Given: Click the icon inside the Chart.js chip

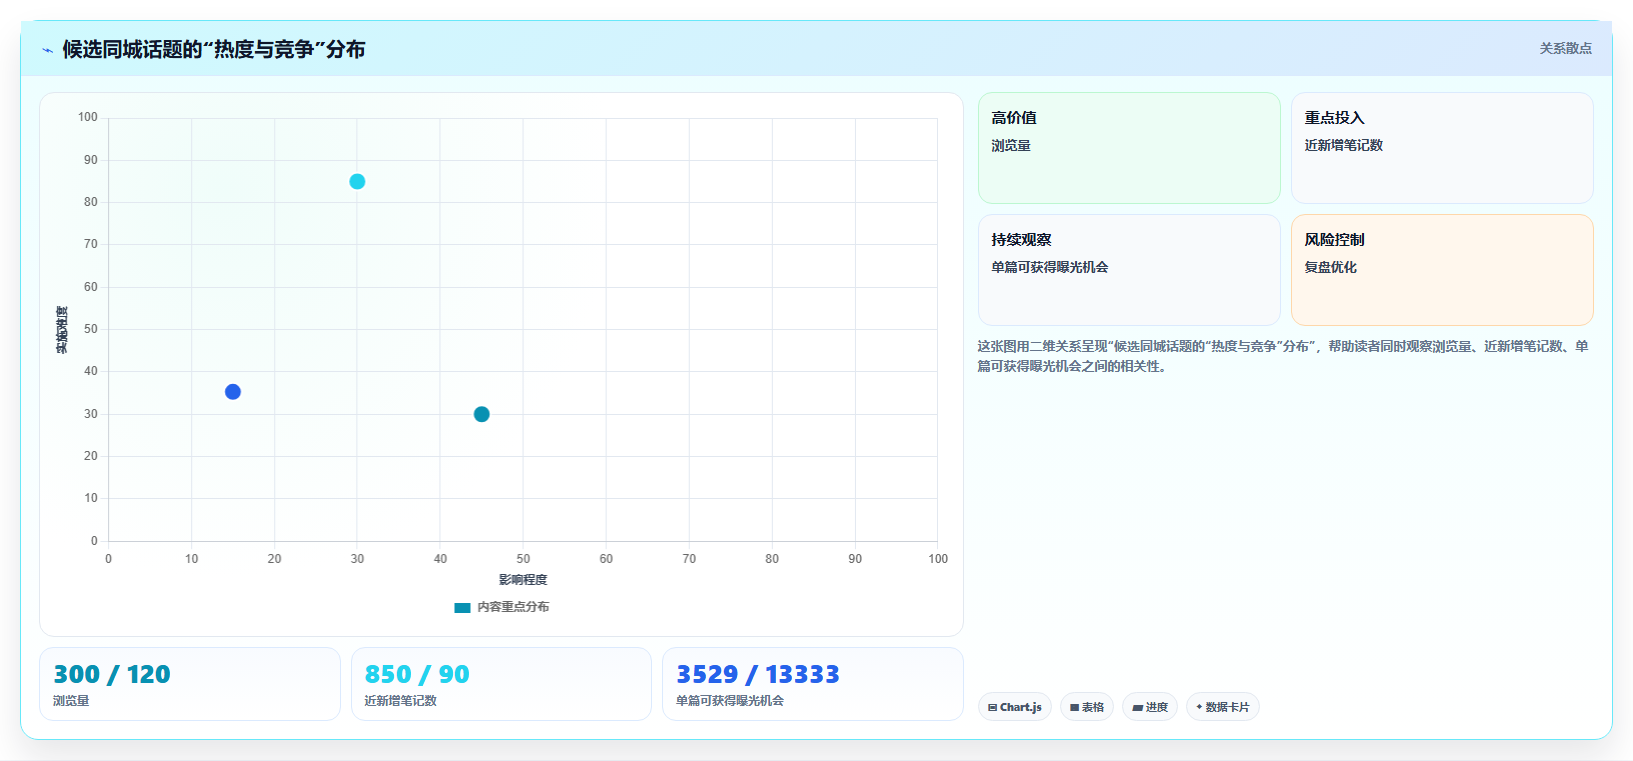Looking at the screenshot, I should [992, 707].
